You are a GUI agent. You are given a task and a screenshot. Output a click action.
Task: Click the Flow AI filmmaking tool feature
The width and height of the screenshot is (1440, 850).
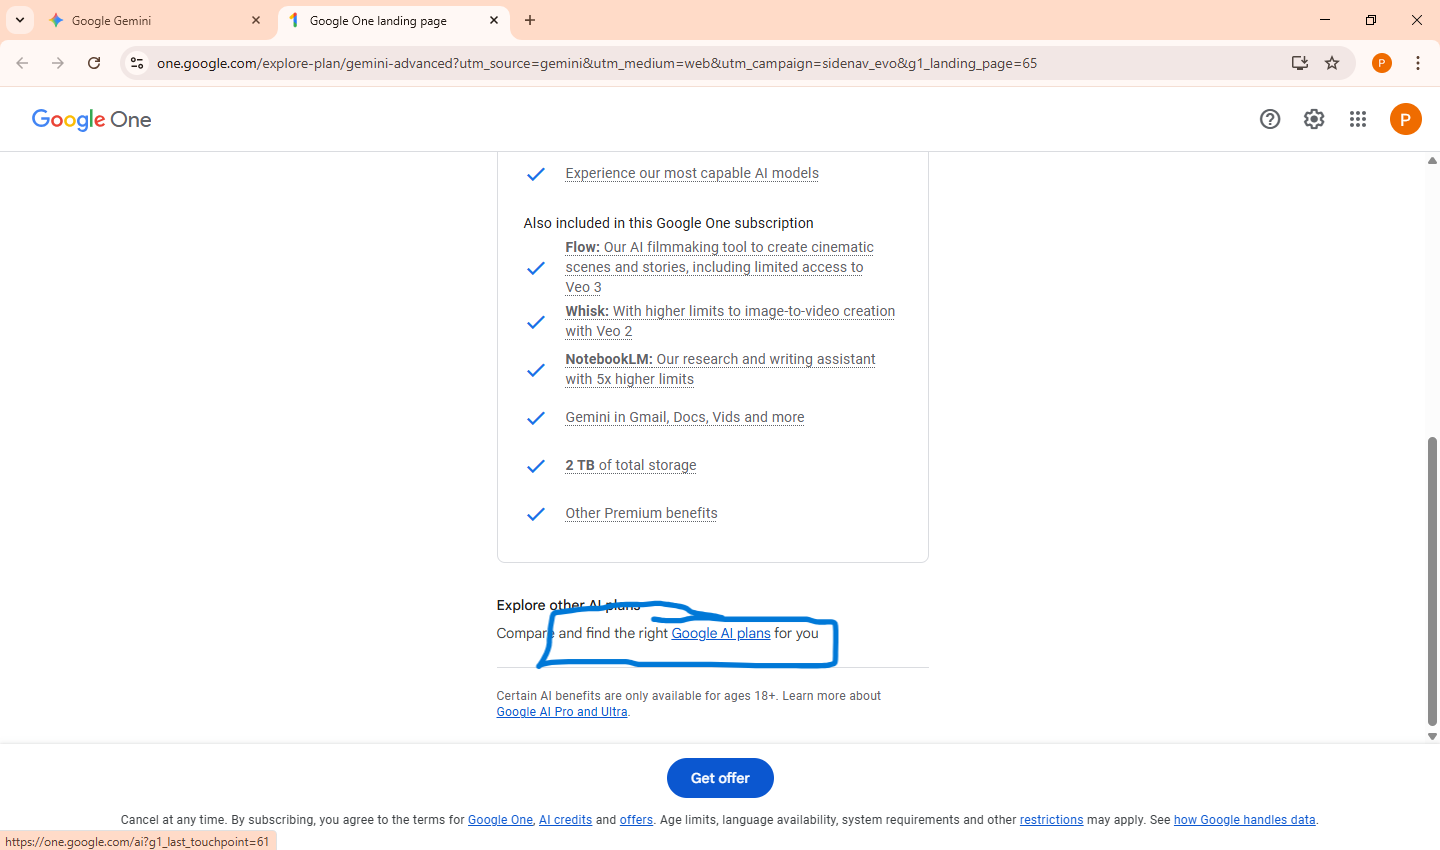click(x=719, y=267)
